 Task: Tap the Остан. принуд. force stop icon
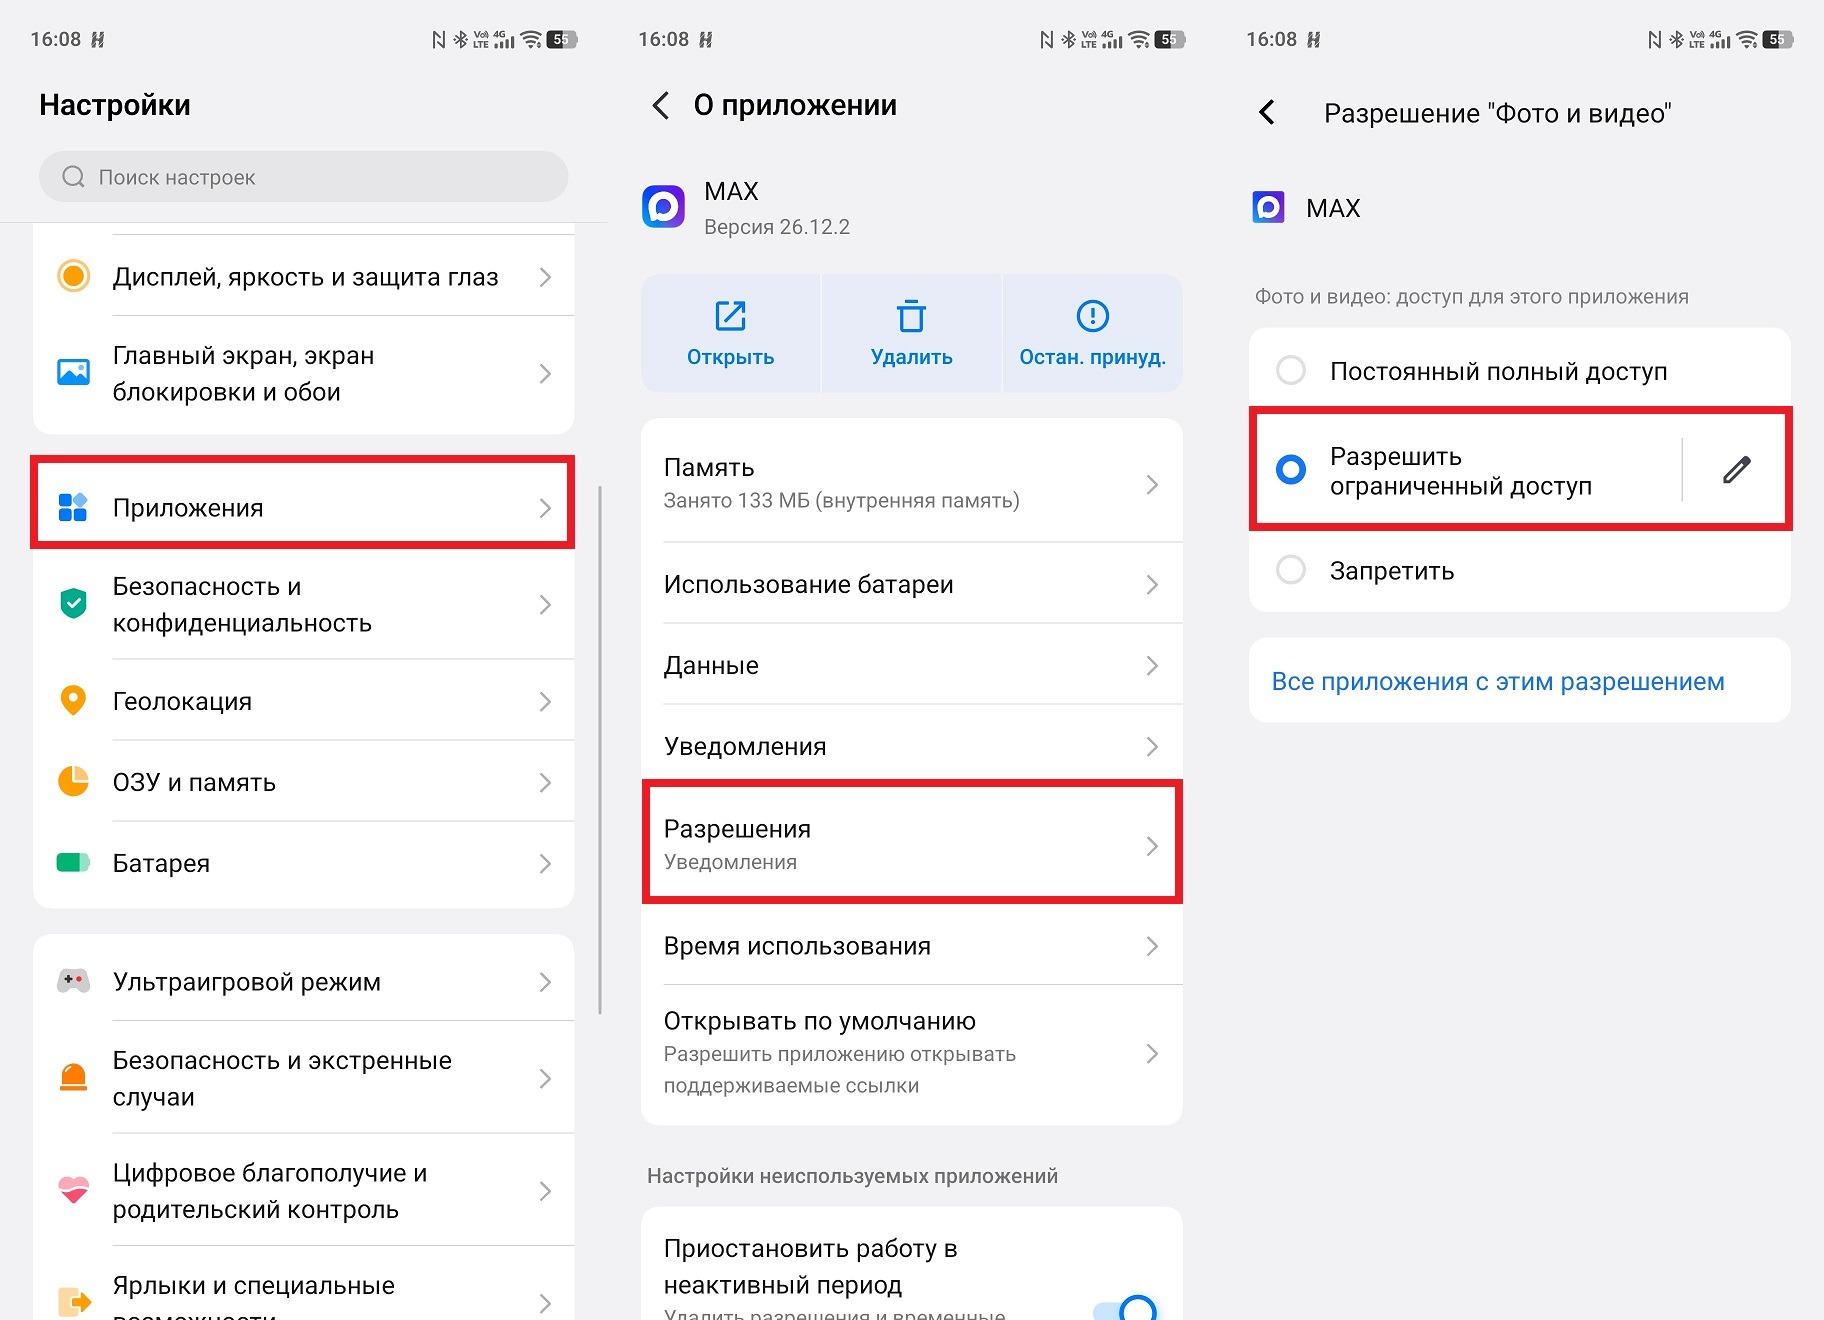[1092, 316]
